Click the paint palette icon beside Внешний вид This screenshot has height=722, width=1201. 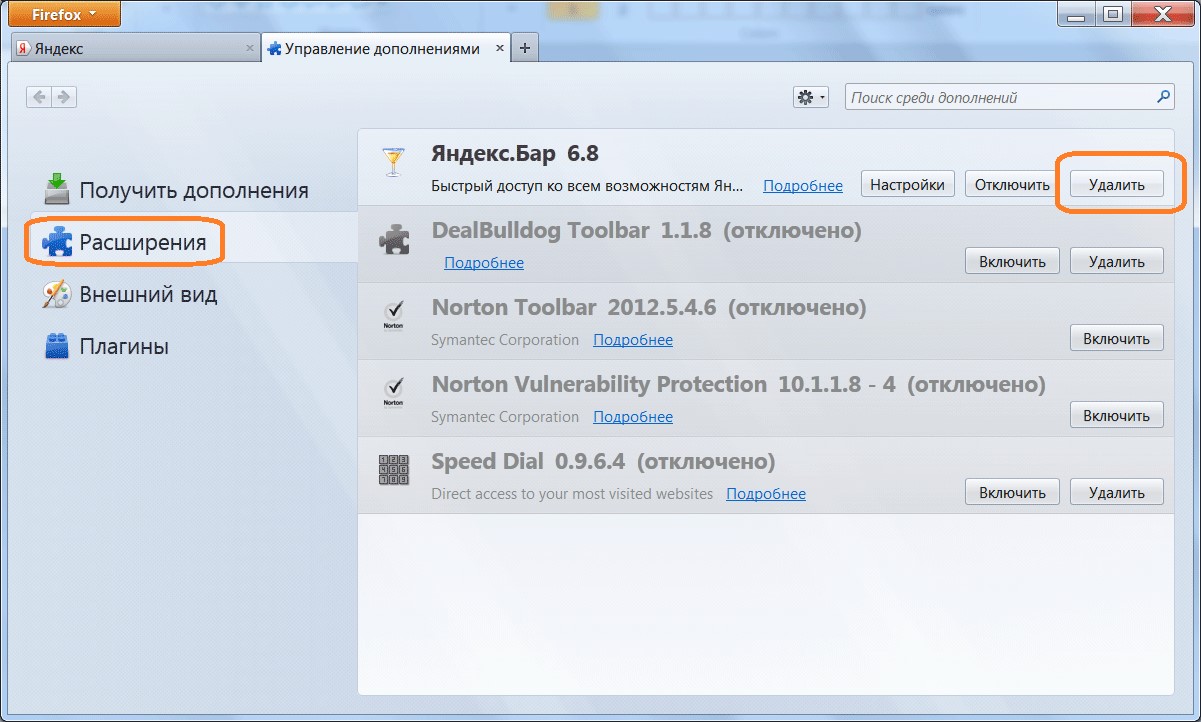(57, 294)
